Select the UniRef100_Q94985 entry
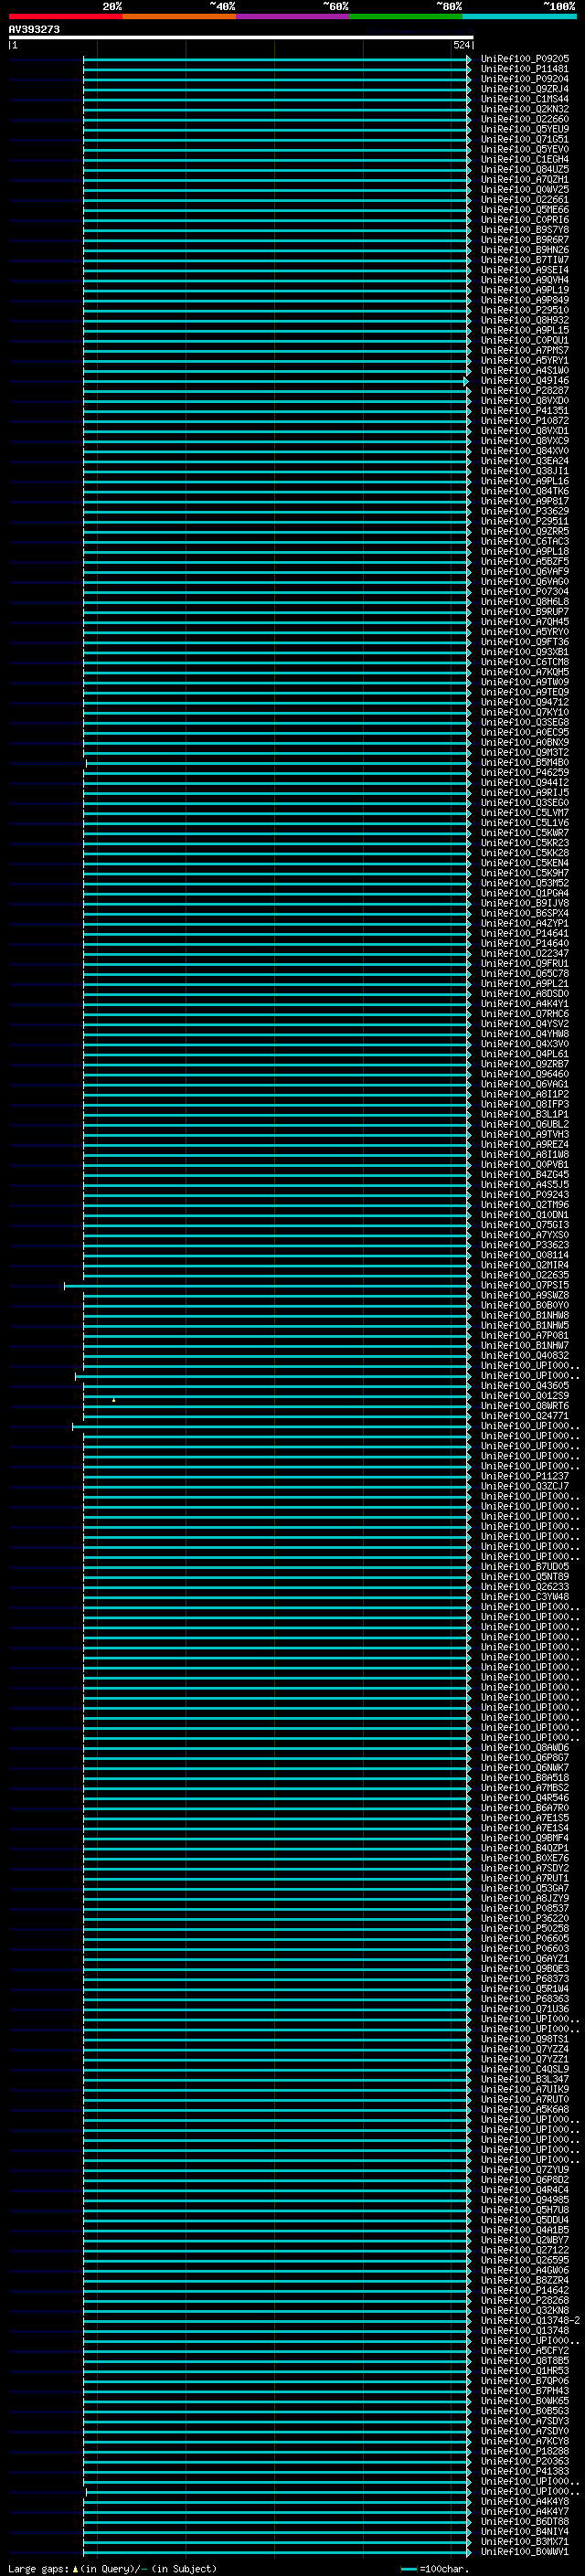Viewport: 585px width, 2576px height. pos(525,2200)
